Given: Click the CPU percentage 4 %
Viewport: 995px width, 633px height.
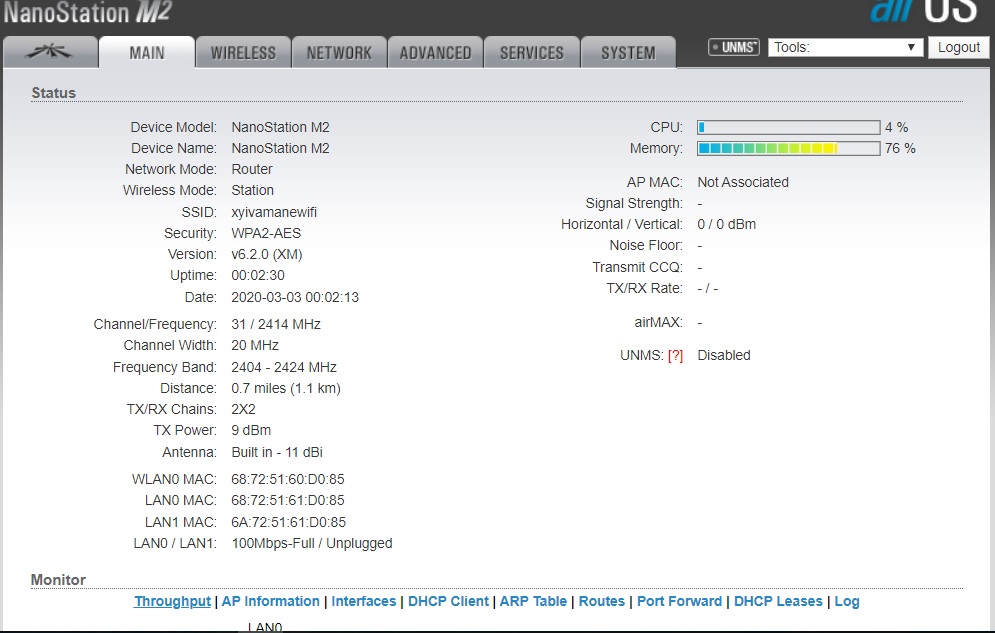Looking at the screenshot, I should point(896,127).
